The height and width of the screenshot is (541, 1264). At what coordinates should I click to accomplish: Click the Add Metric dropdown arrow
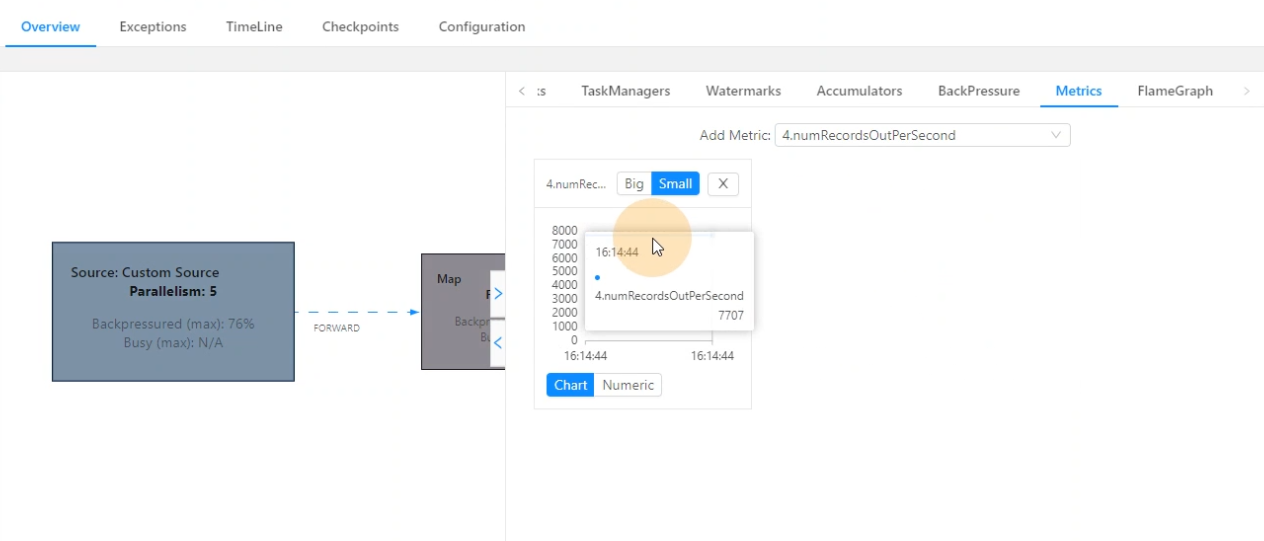[1056, 135]
